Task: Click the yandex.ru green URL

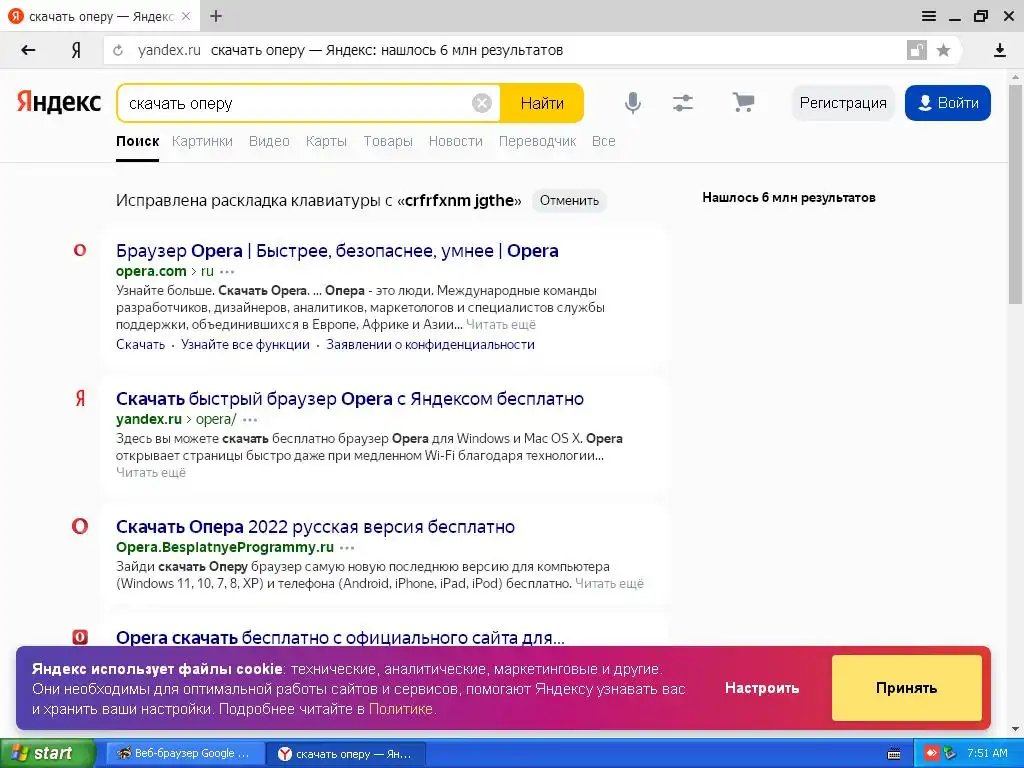Action: click(x=149, y=419)
